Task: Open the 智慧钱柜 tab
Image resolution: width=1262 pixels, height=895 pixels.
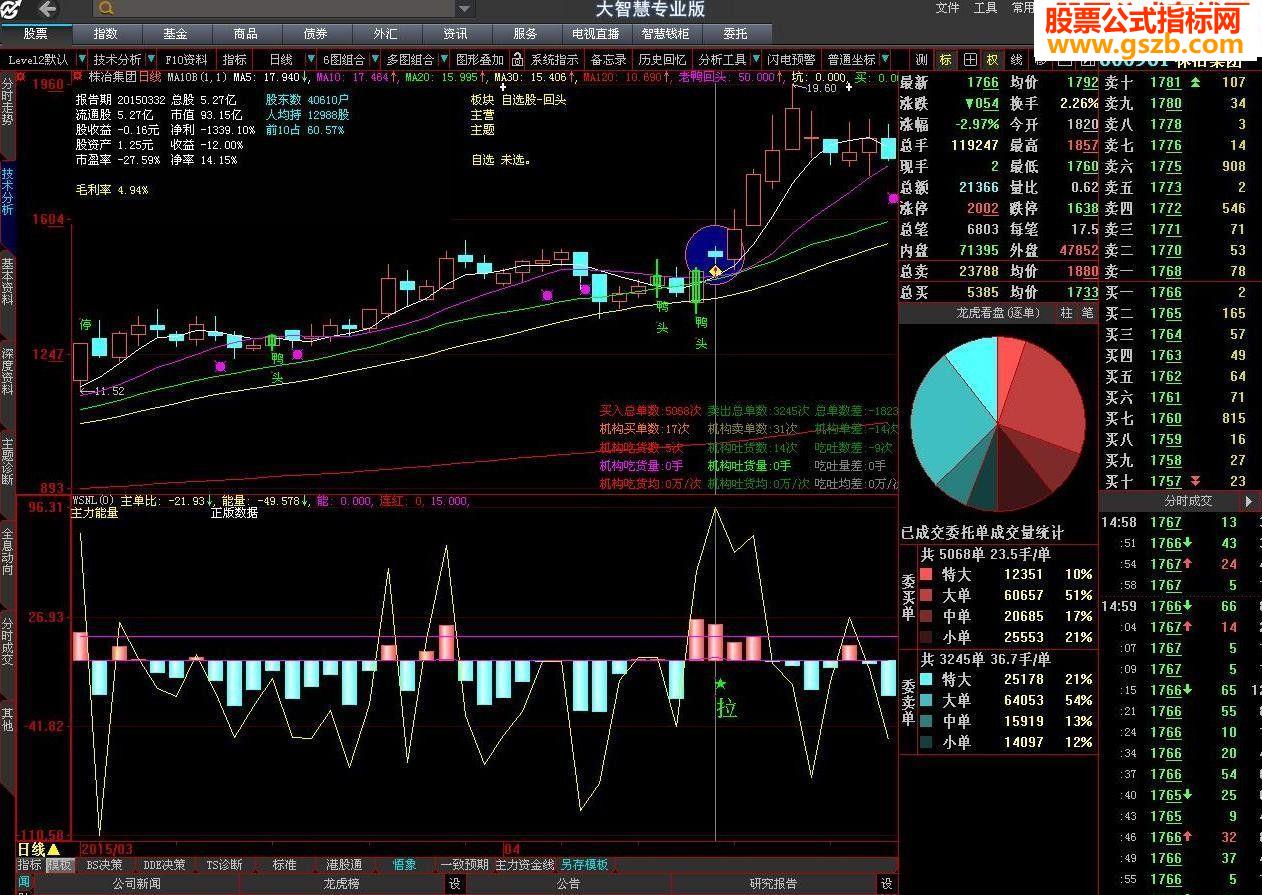Action: [665, 33]
